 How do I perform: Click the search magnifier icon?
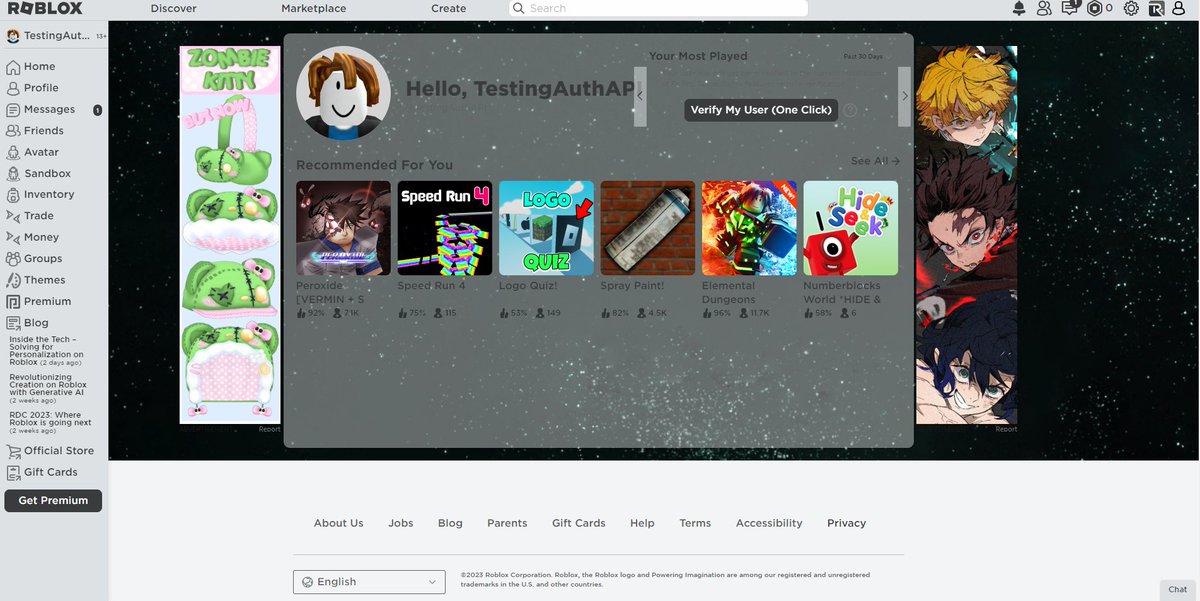click(518, 8)
